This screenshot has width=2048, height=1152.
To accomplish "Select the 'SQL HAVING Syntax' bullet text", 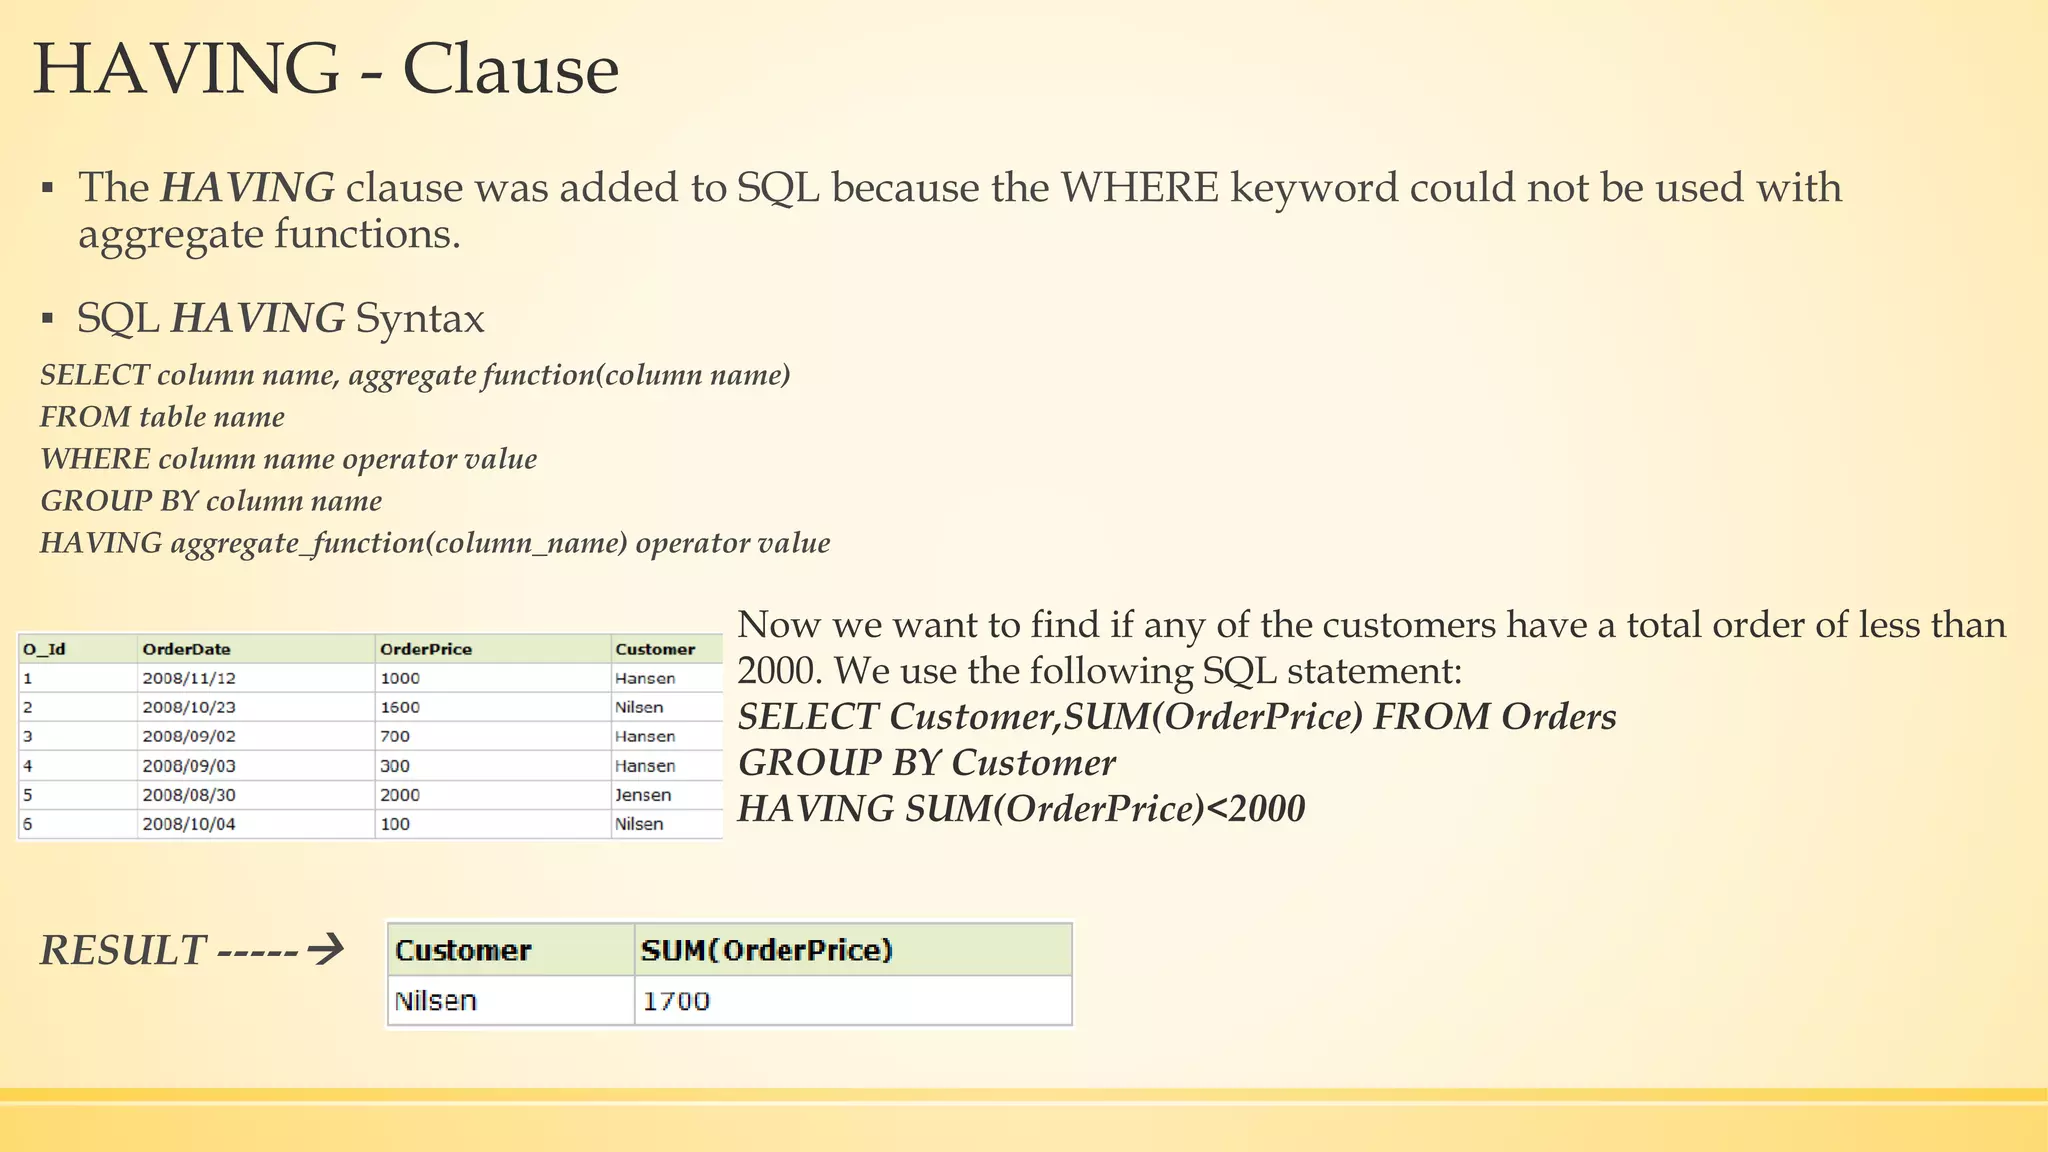I will (x=281, y=319).
